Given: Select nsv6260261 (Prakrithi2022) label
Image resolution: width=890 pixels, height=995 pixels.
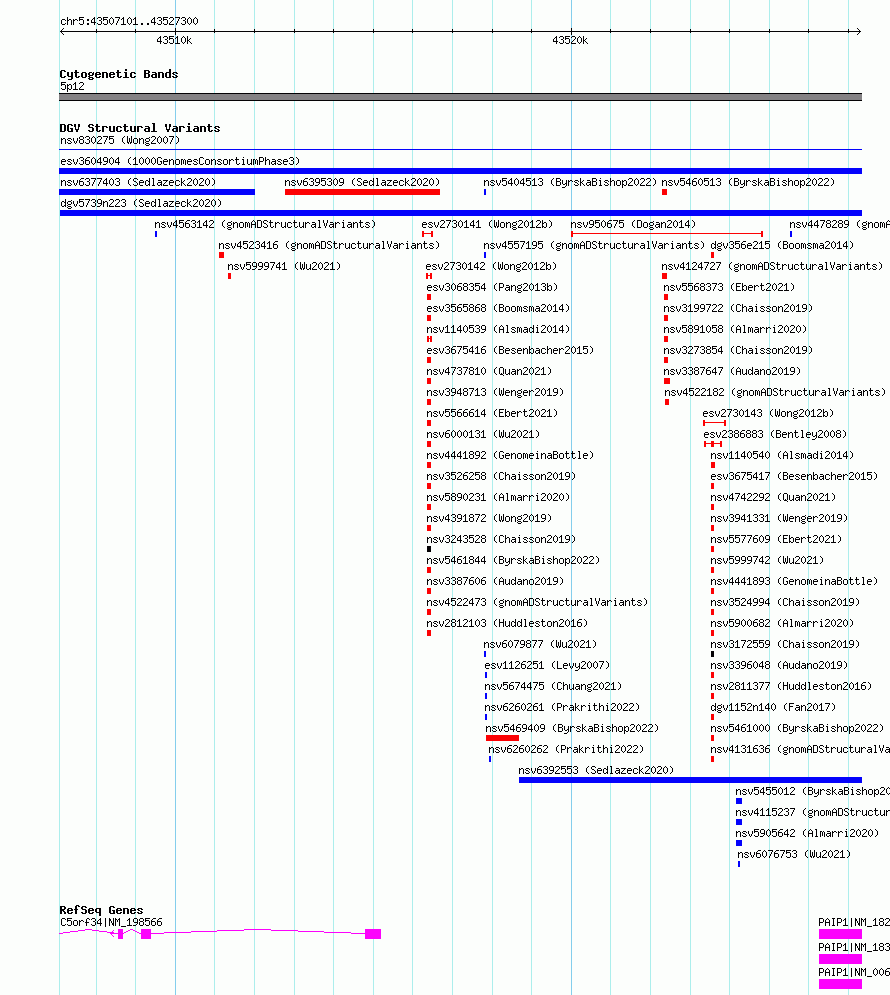Looking at the screenshot, I should click(x=562, y=706).
